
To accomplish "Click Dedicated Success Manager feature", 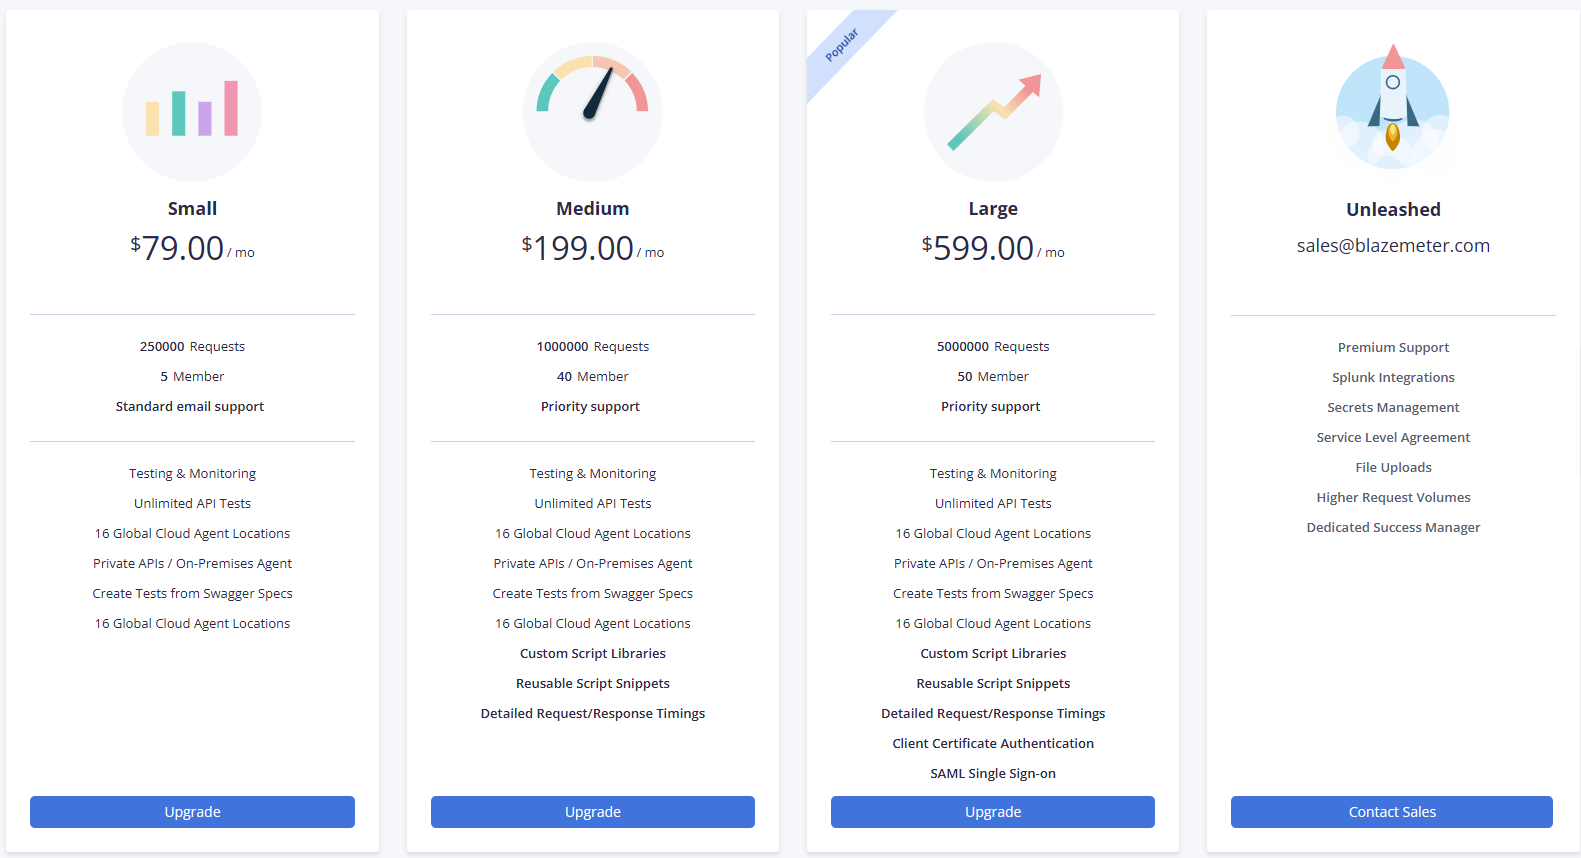I will (x=1393, y=528).
